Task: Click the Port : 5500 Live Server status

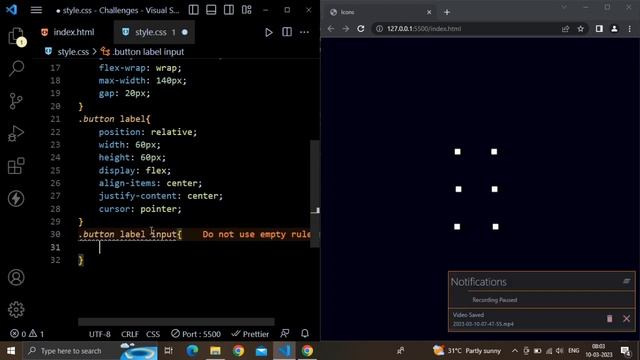Action: 196,334
